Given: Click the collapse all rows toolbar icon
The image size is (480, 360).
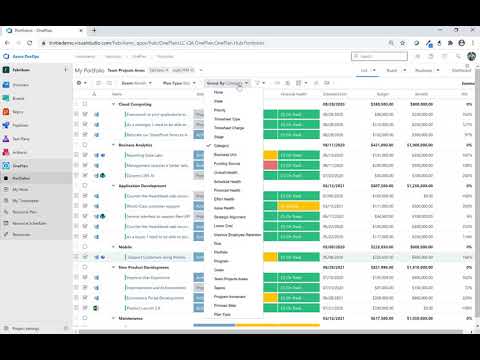Looking at the screenshot, I should click(x=109, y=83).
